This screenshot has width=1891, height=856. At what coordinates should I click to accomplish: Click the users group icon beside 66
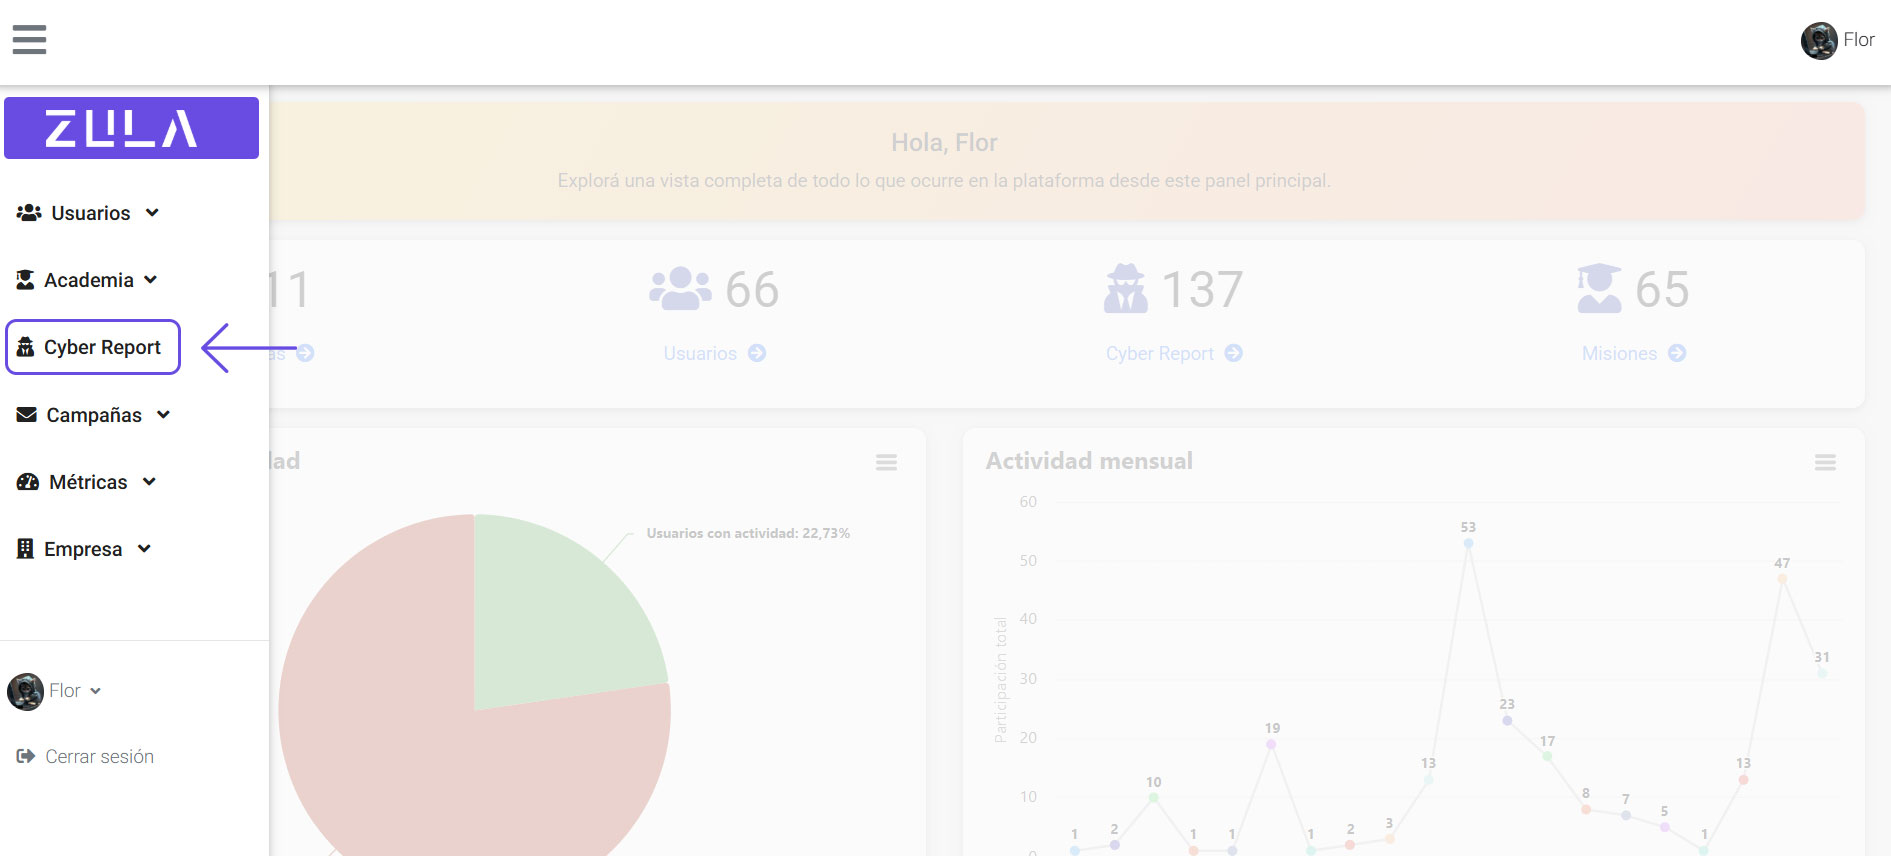(680, 289)
